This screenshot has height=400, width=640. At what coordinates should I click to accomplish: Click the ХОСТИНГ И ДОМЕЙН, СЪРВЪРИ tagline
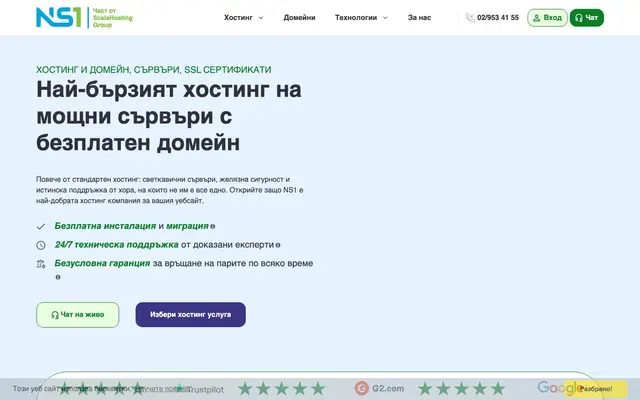click(x=153, y=70)
